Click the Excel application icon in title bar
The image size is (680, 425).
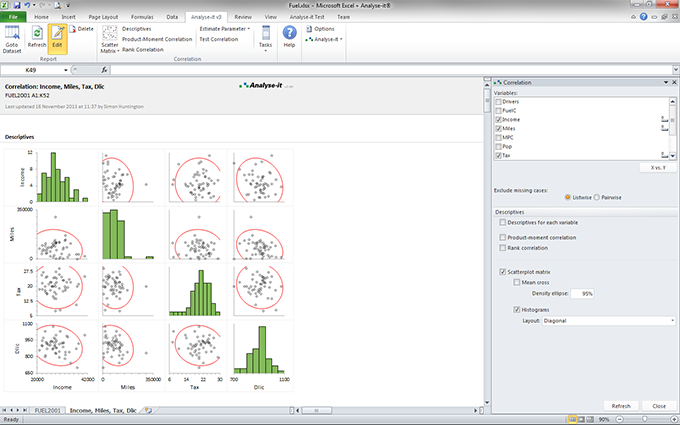pyautogui.click(x=5, y=5)
